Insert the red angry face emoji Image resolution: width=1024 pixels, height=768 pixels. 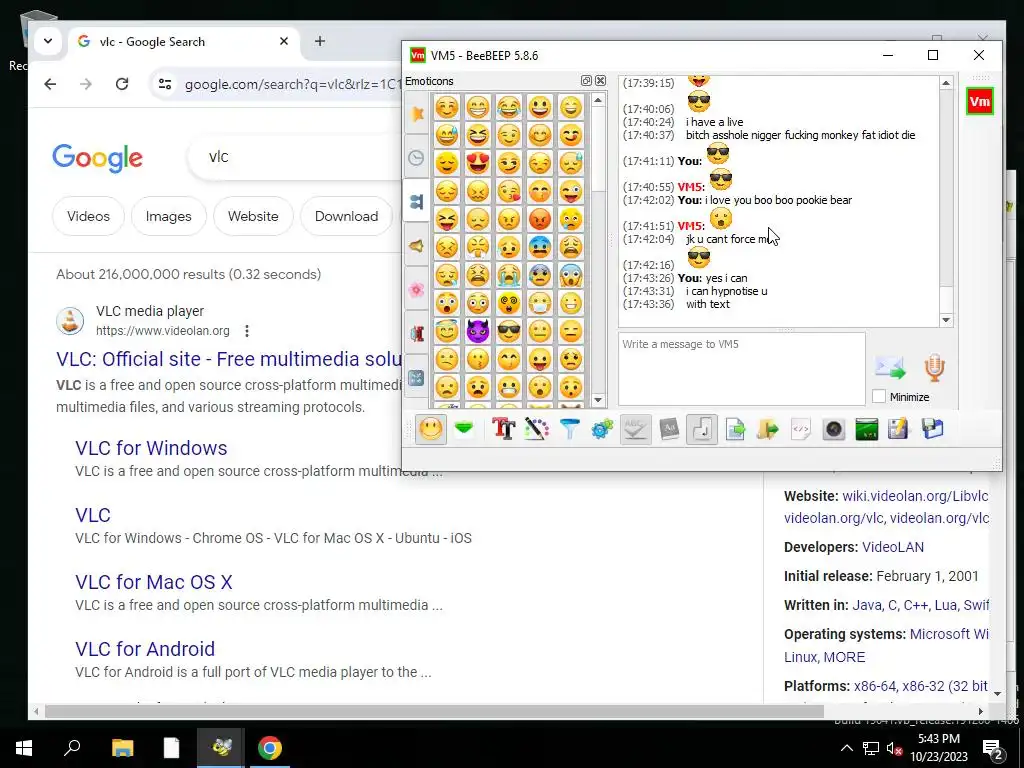tap(540, 219)
